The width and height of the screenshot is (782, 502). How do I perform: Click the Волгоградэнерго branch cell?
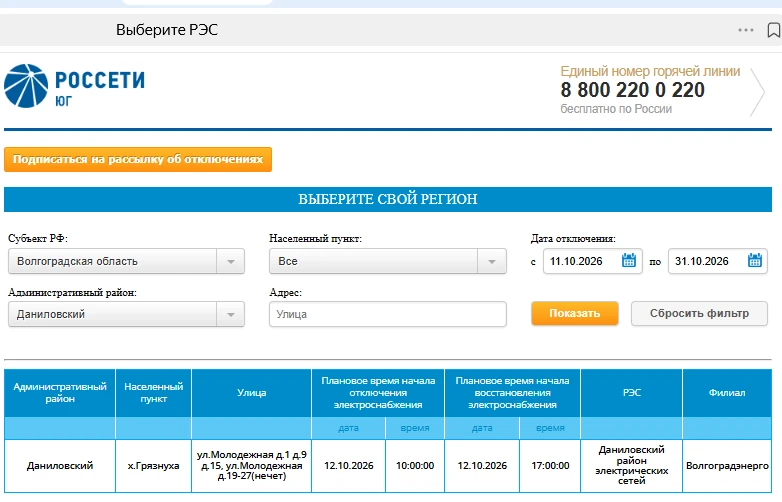[727, 466]
